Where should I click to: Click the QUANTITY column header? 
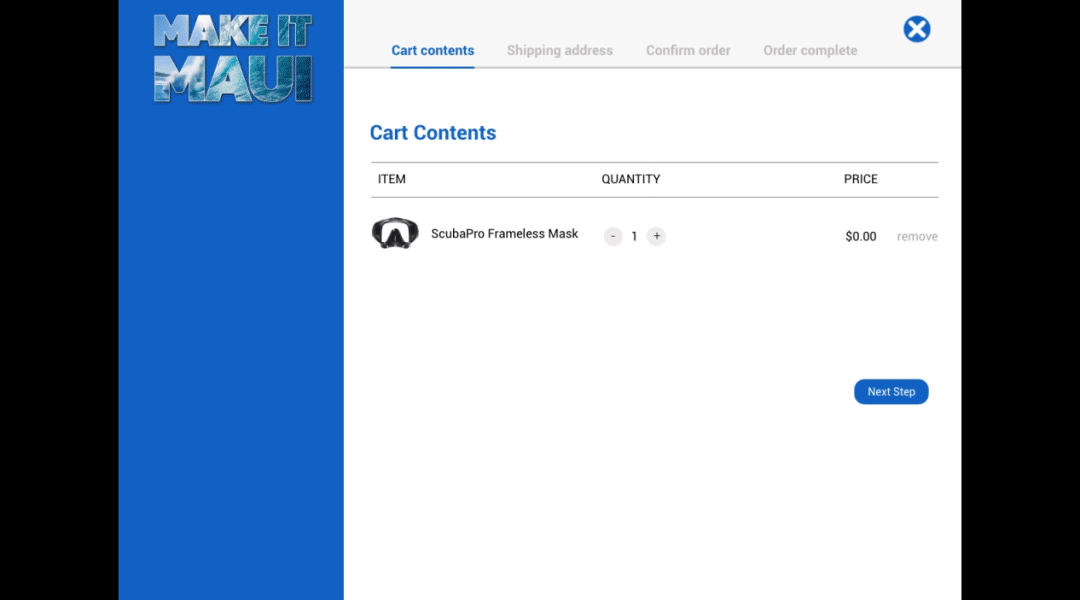point(630,179)
